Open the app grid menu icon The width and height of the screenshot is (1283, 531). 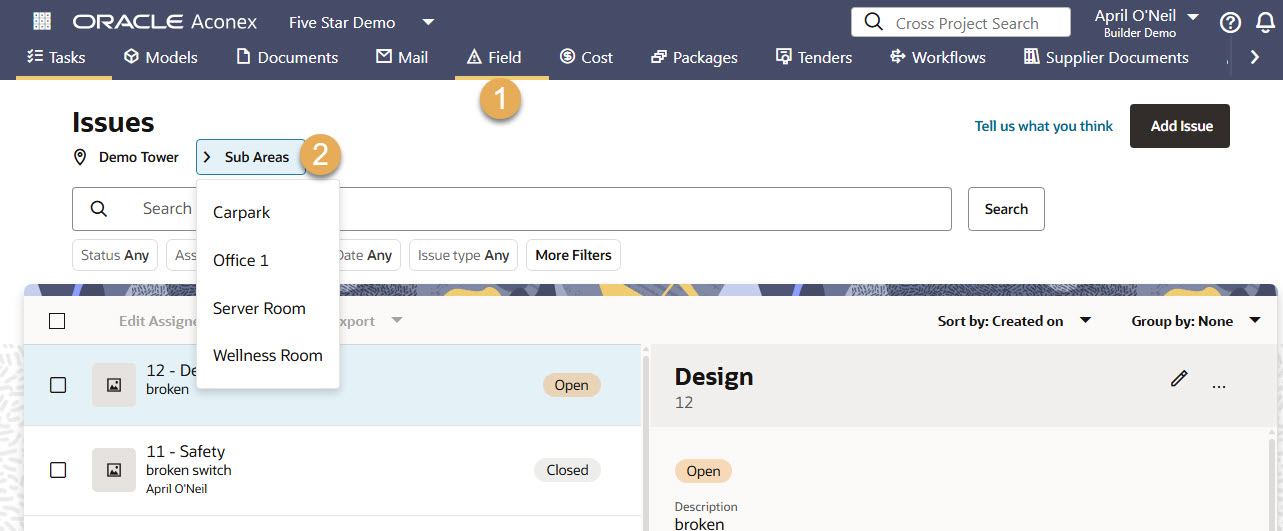click(42, 21)
